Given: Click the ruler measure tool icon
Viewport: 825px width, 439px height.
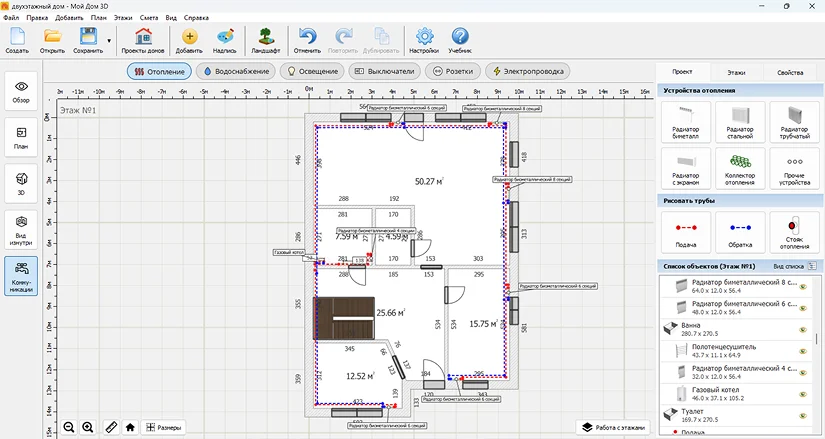Looking at the screenshot, I should coord(110,427).
